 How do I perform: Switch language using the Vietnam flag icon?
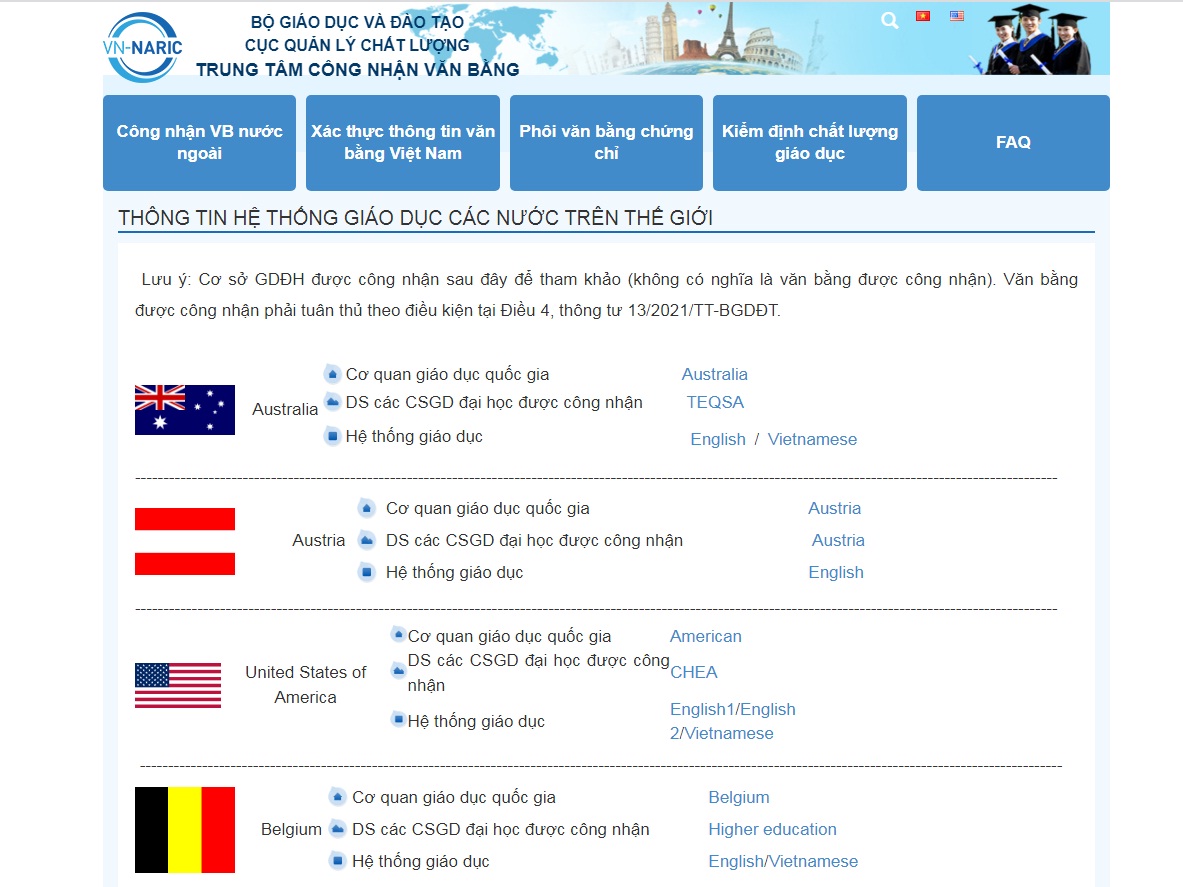923,16
